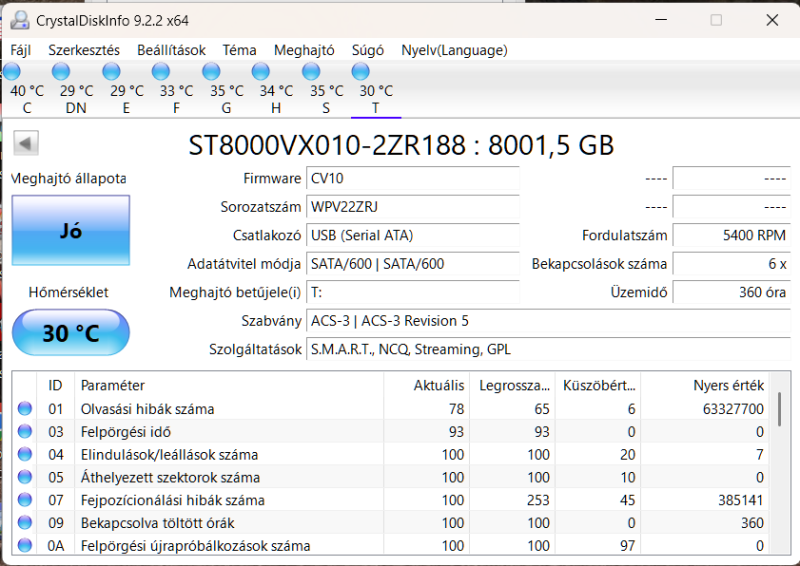This screenshot has height=566, width=800.
Task: Select the Felpörgési újrapróbálkozások száma row
Action: pos(390,545)
